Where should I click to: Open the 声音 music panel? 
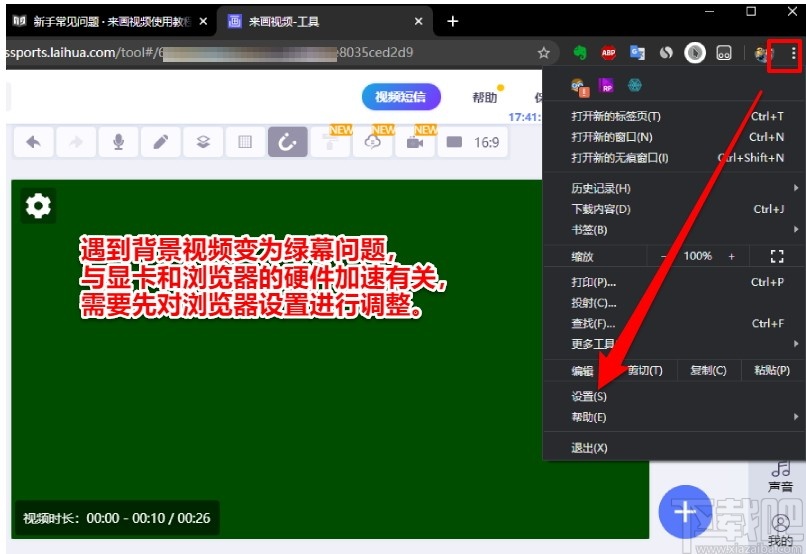780,476
